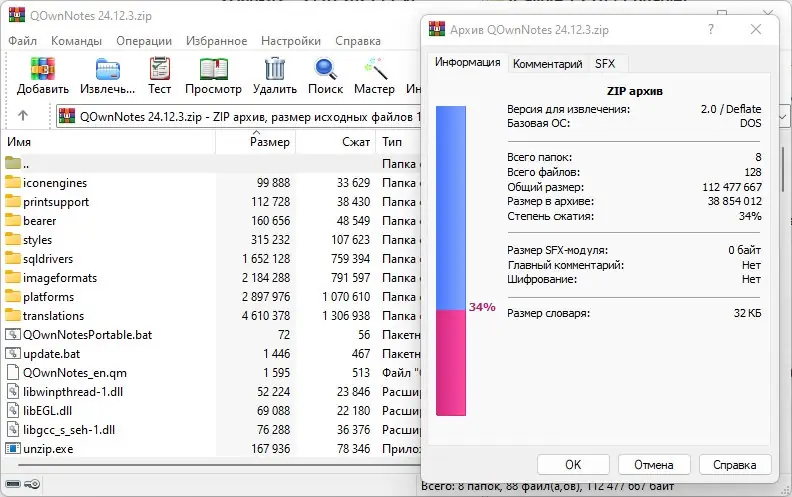The image size is (792, 497).
Task: Open the Справка menu in menu bar
Action: click(x=358, y=41)
